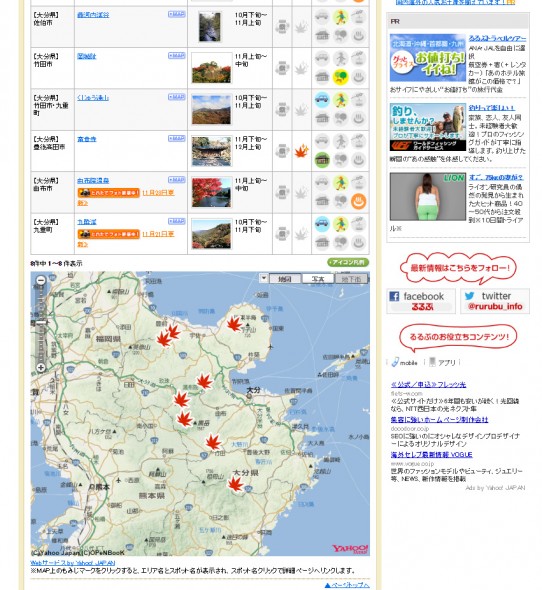Zoom in the map with the plus button
542x590 pixels.
pos(41,367)
